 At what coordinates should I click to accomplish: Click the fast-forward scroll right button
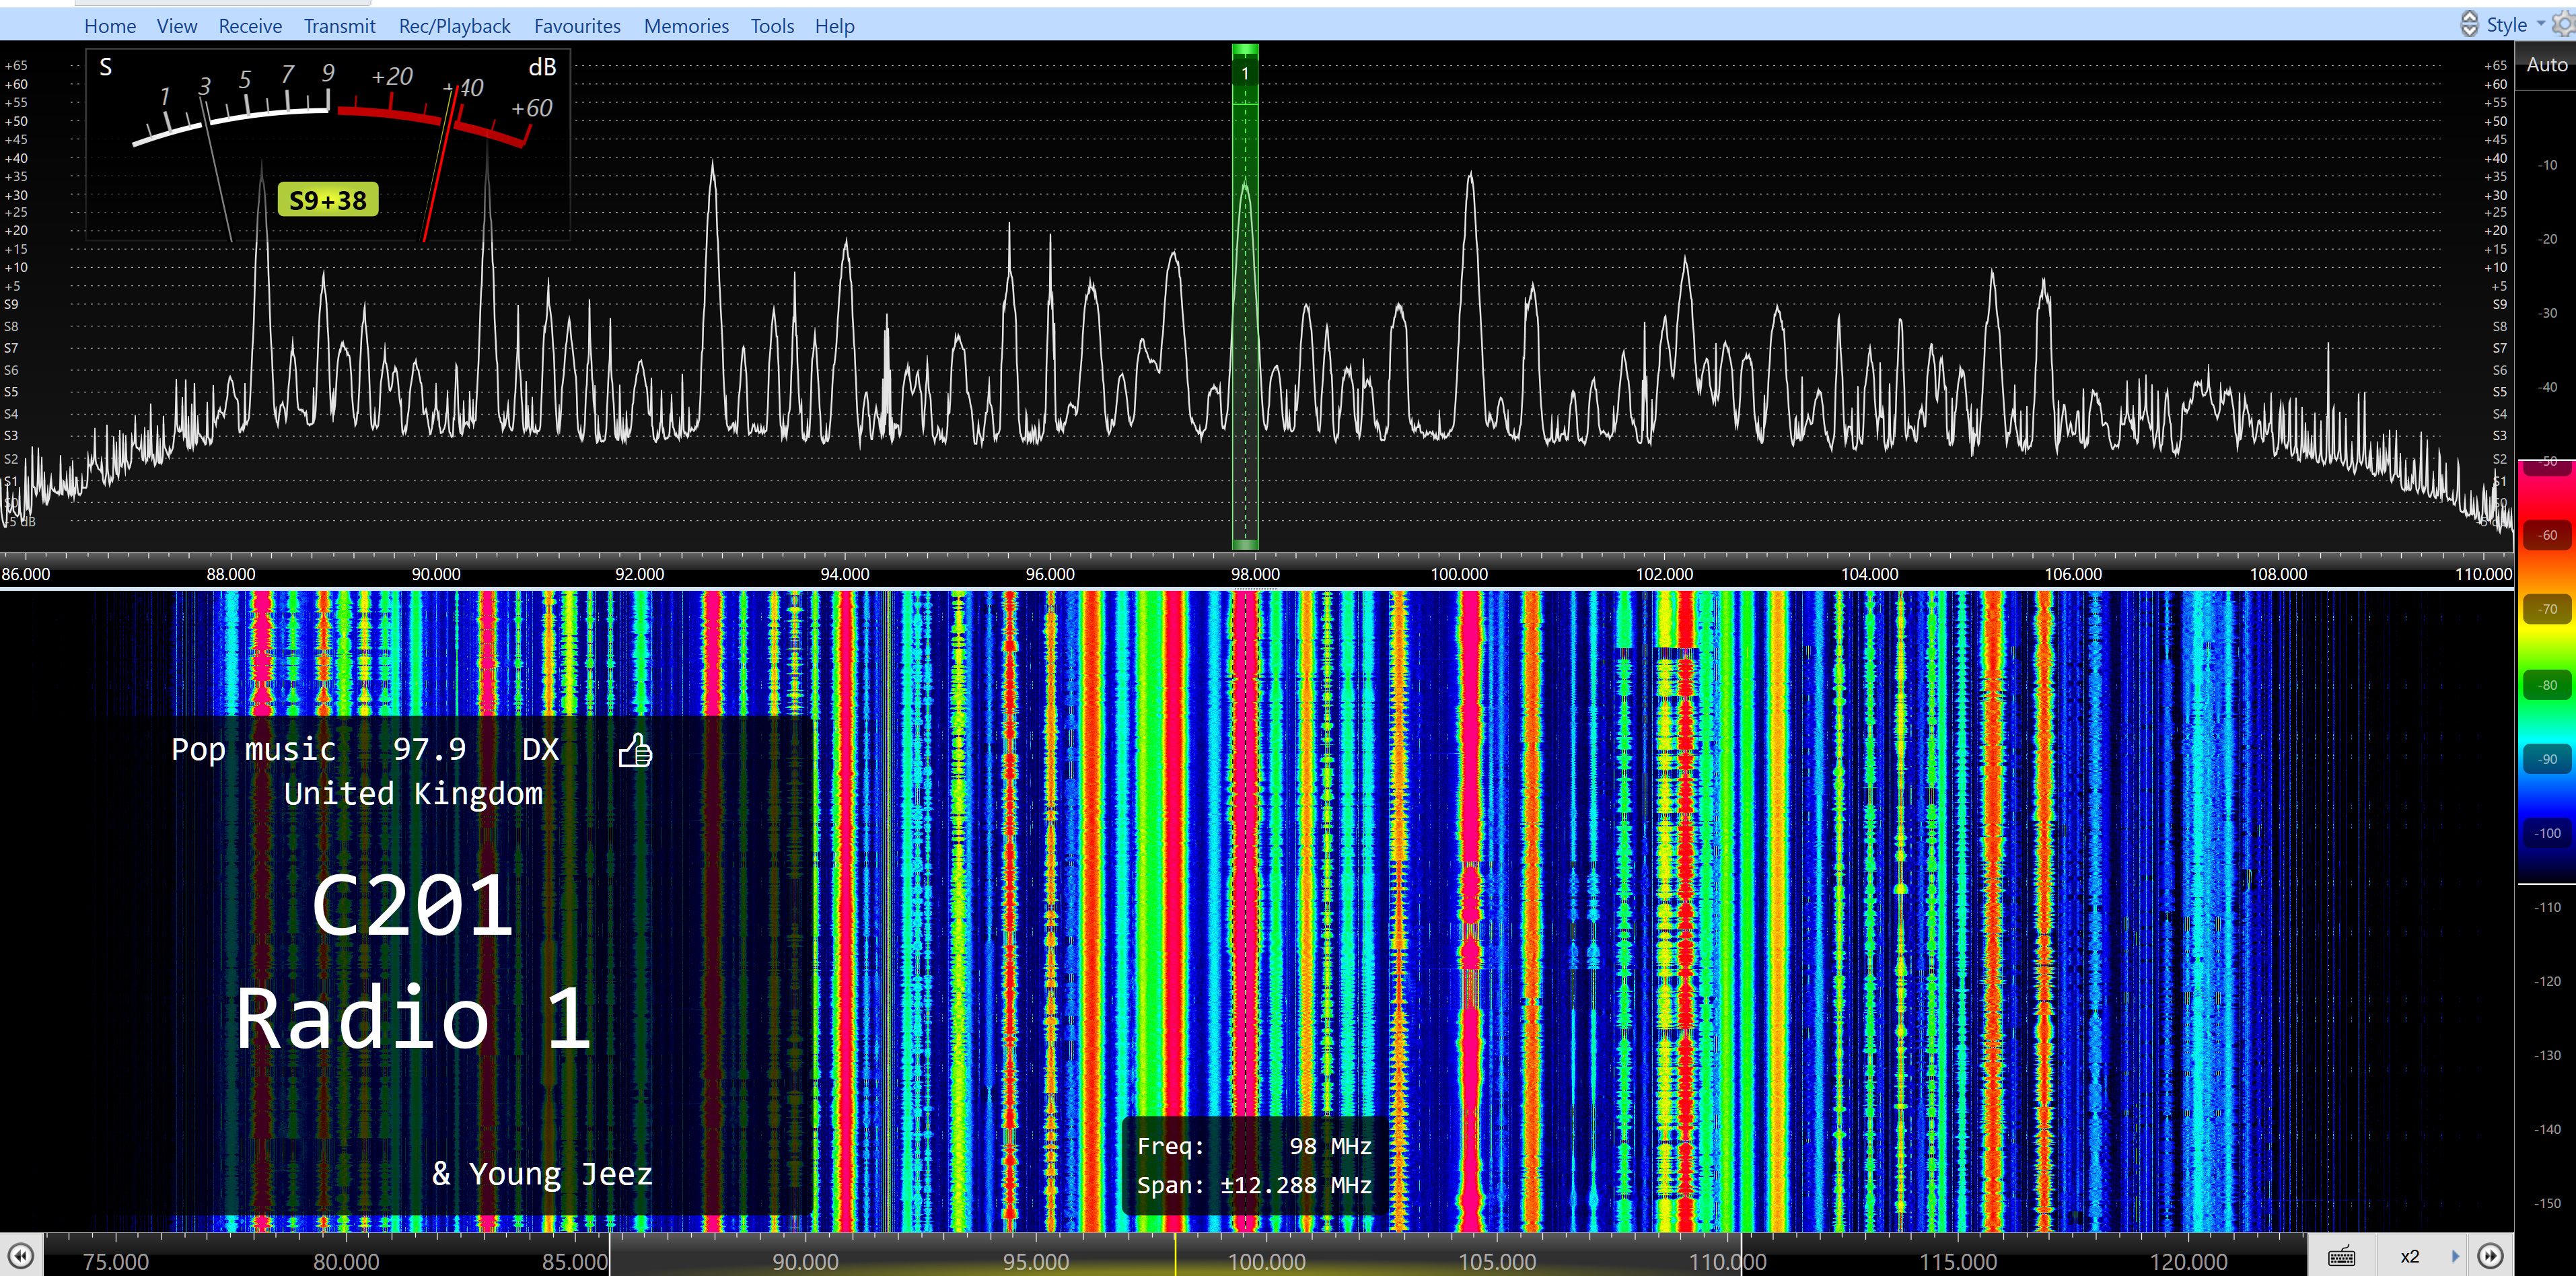pyautogui.click(x=2490, y=1256)
